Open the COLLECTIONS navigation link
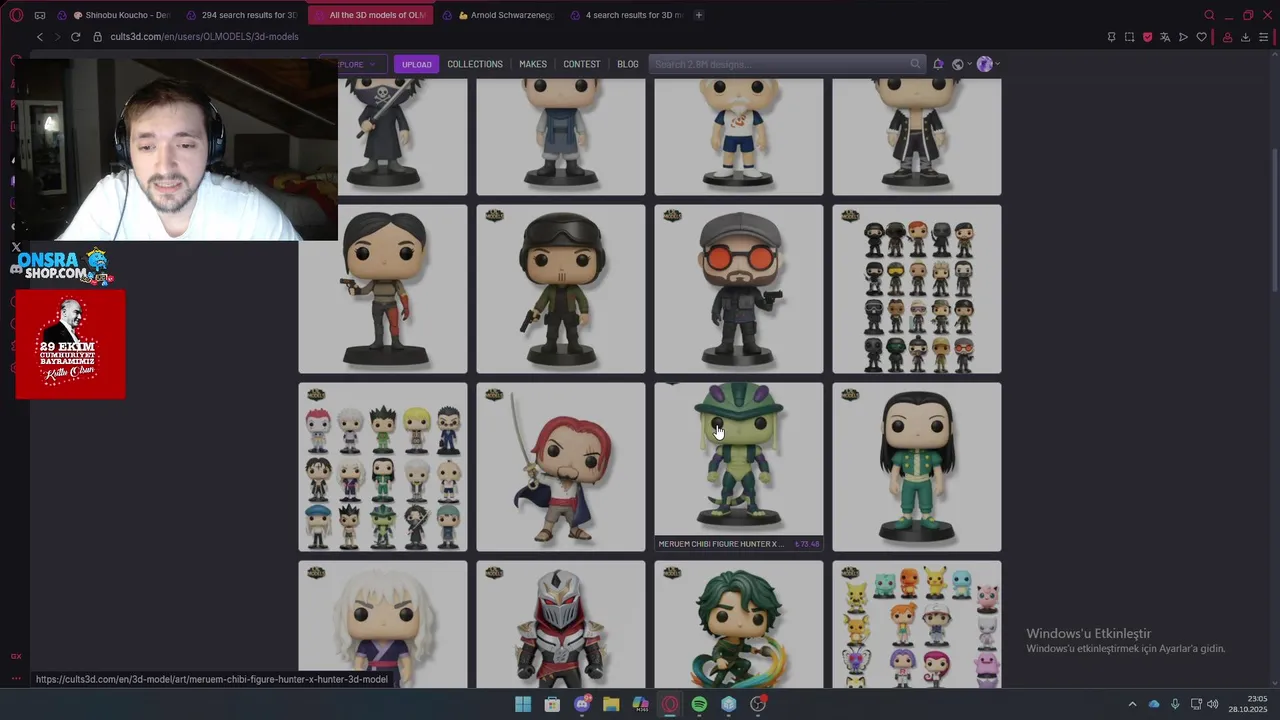 click(x=475, y=64)
